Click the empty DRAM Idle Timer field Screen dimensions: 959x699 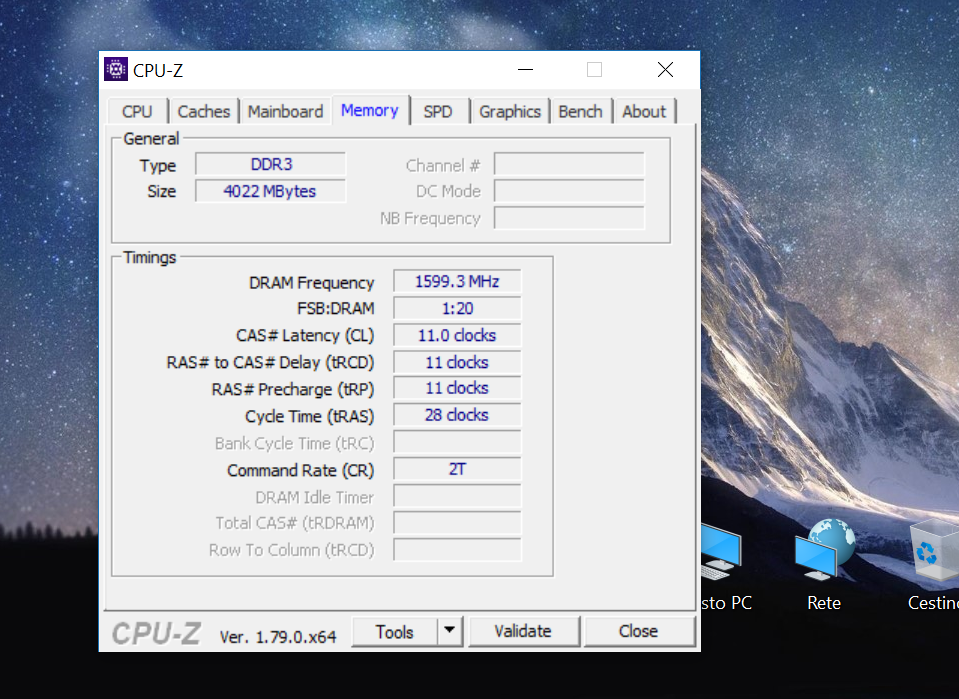[x=457, y=496]
